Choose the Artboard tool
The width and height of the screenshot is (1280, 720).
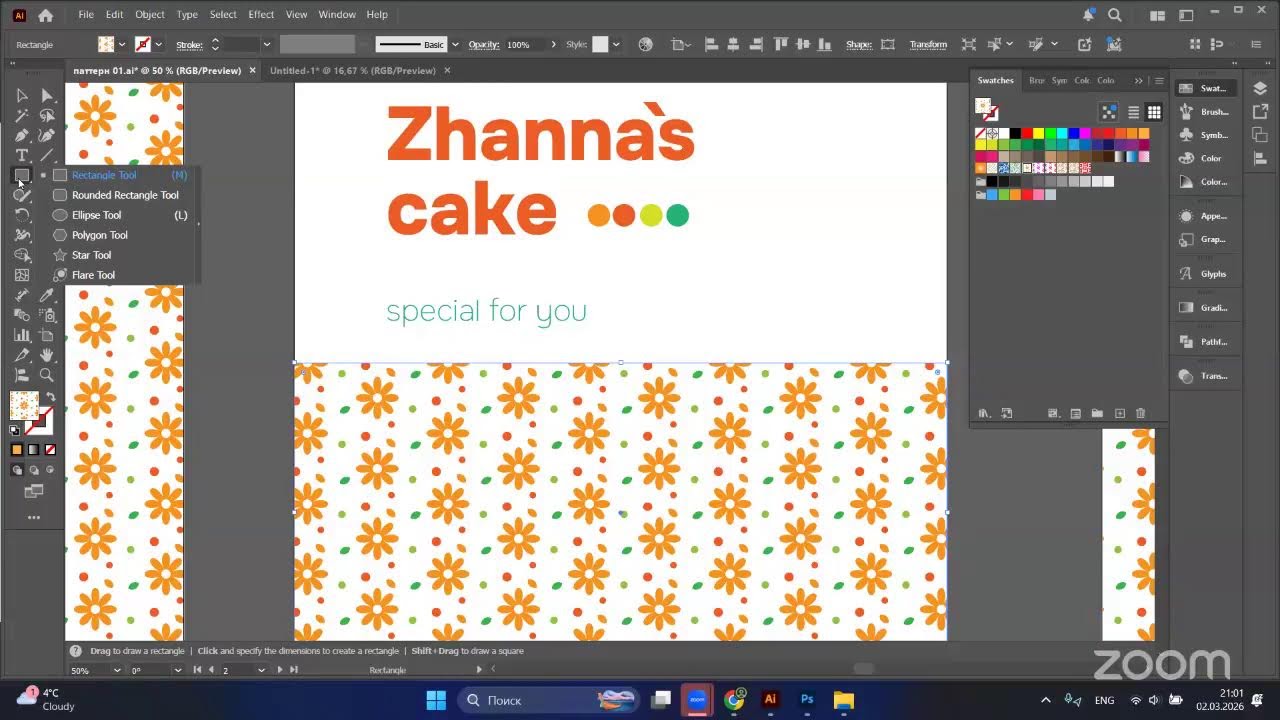(x=46, y=335)
